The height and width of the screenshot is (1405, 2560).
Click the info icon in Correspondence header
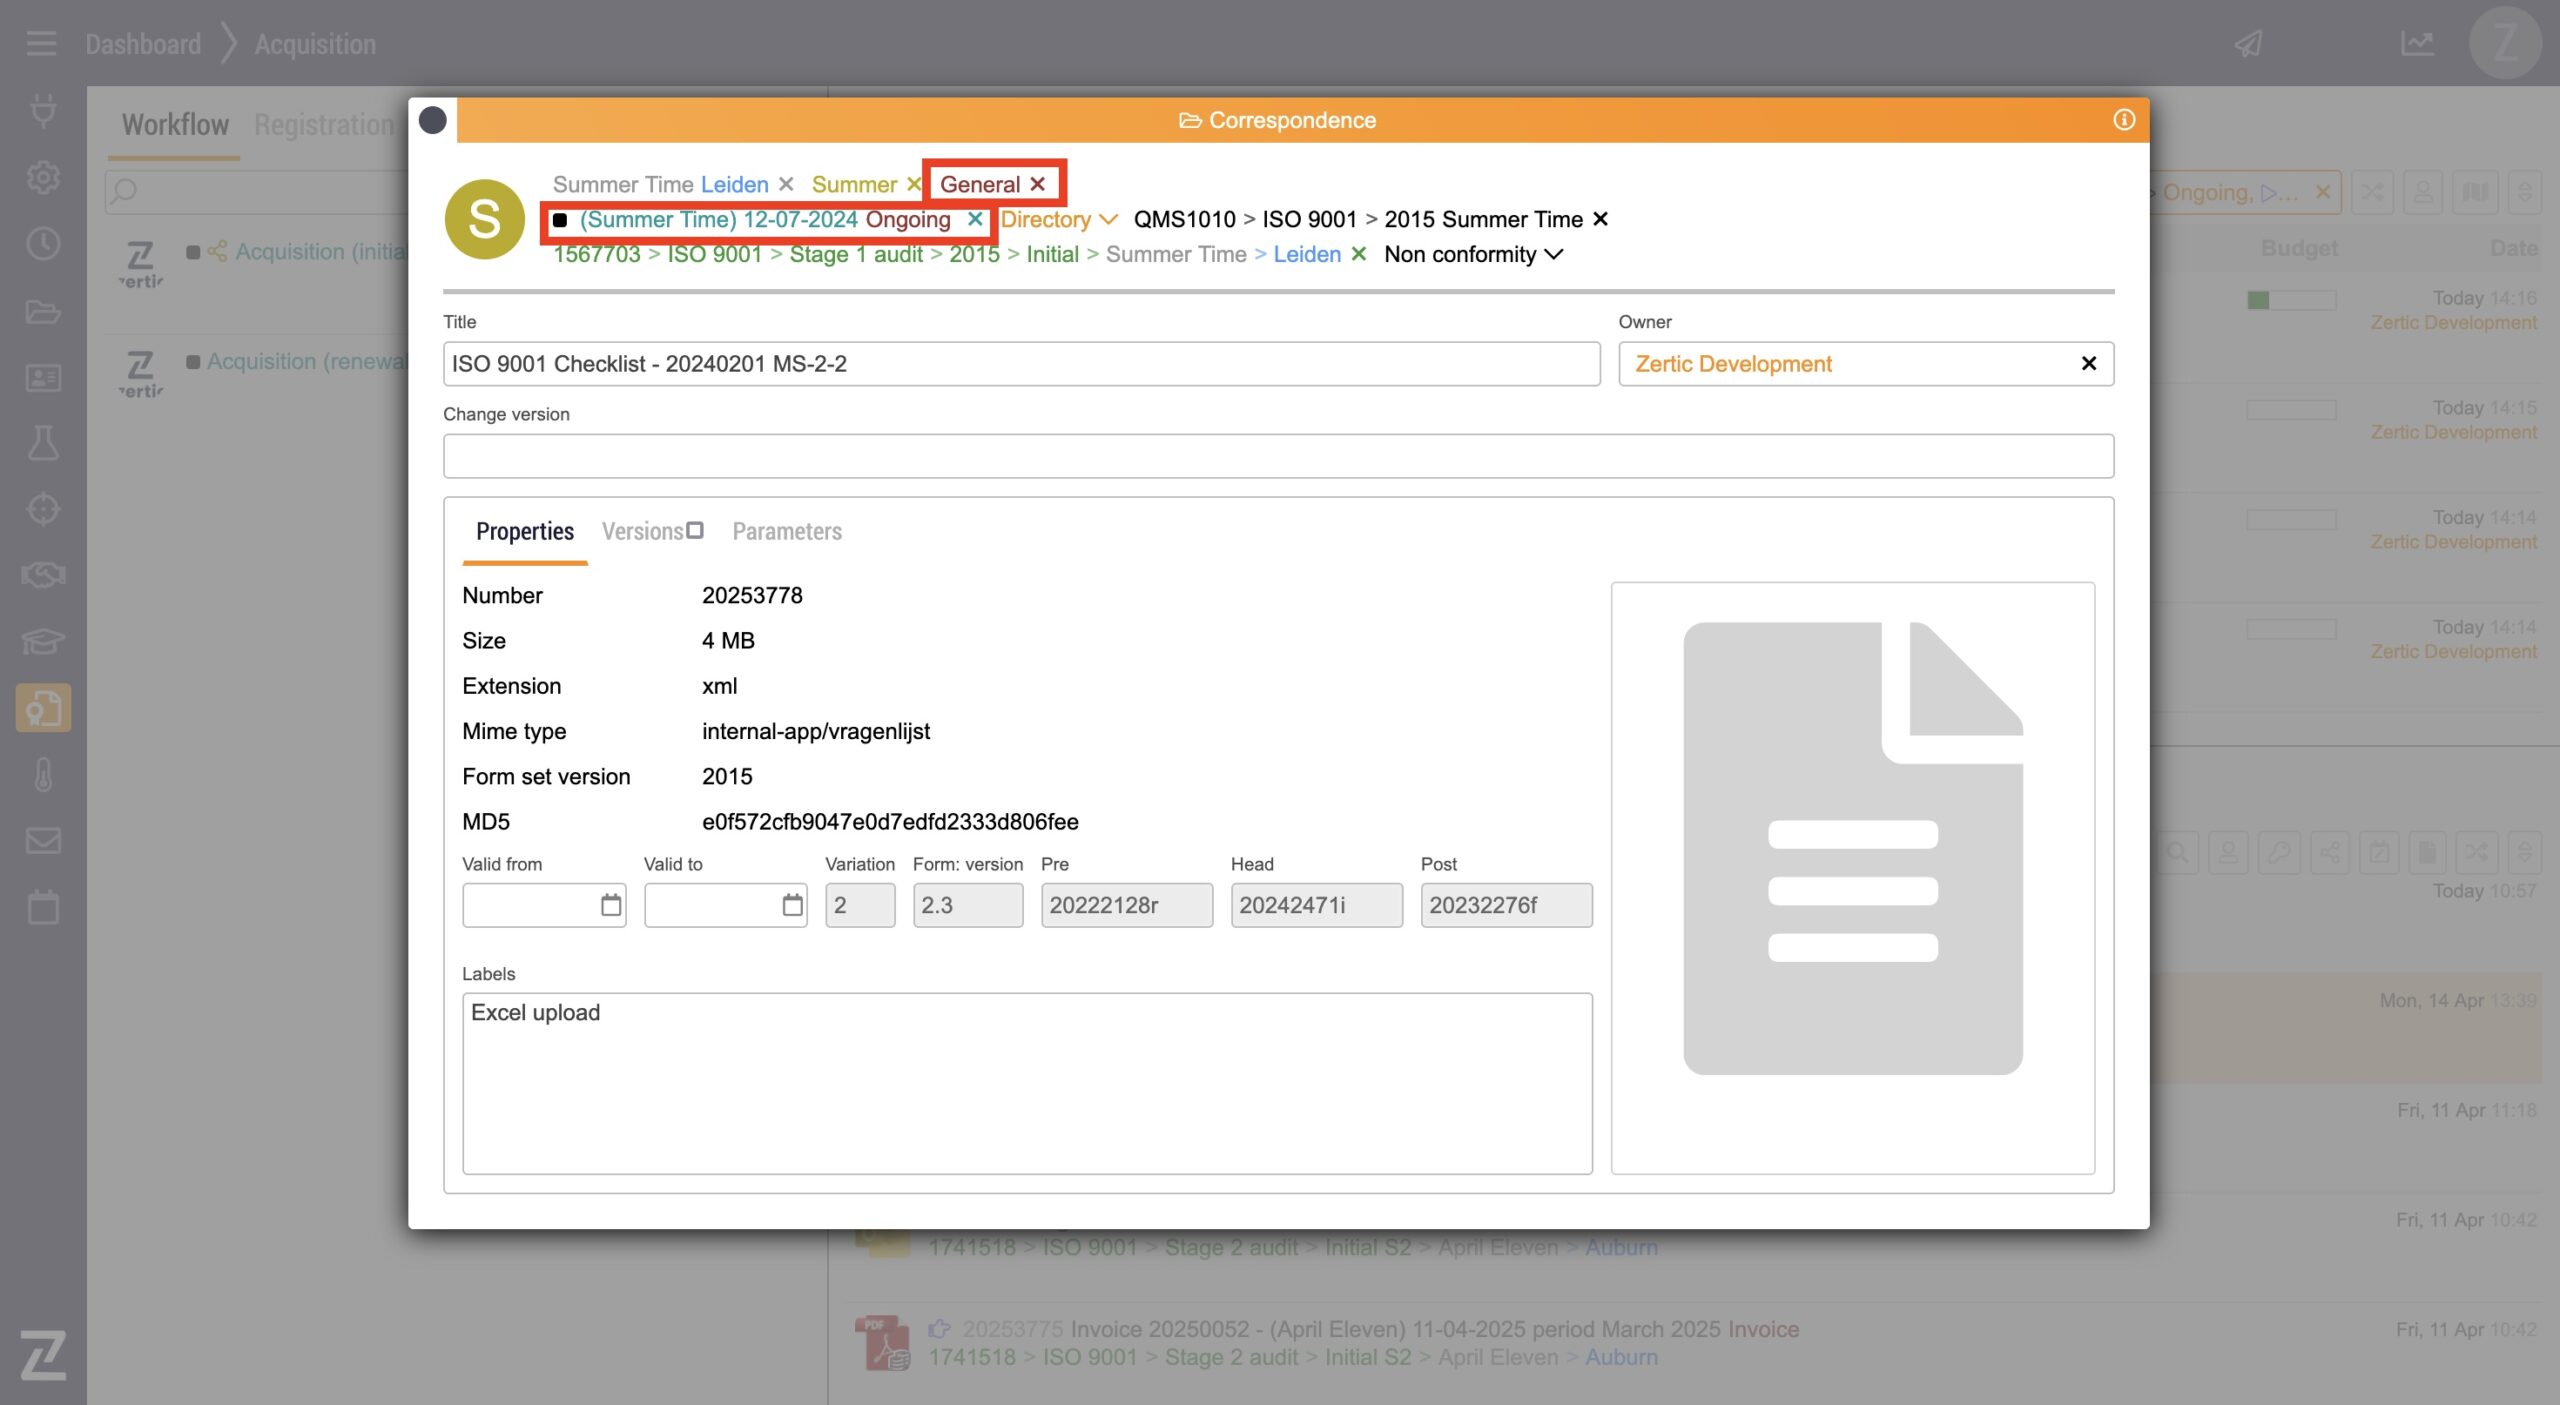(x=2124, y=120)
